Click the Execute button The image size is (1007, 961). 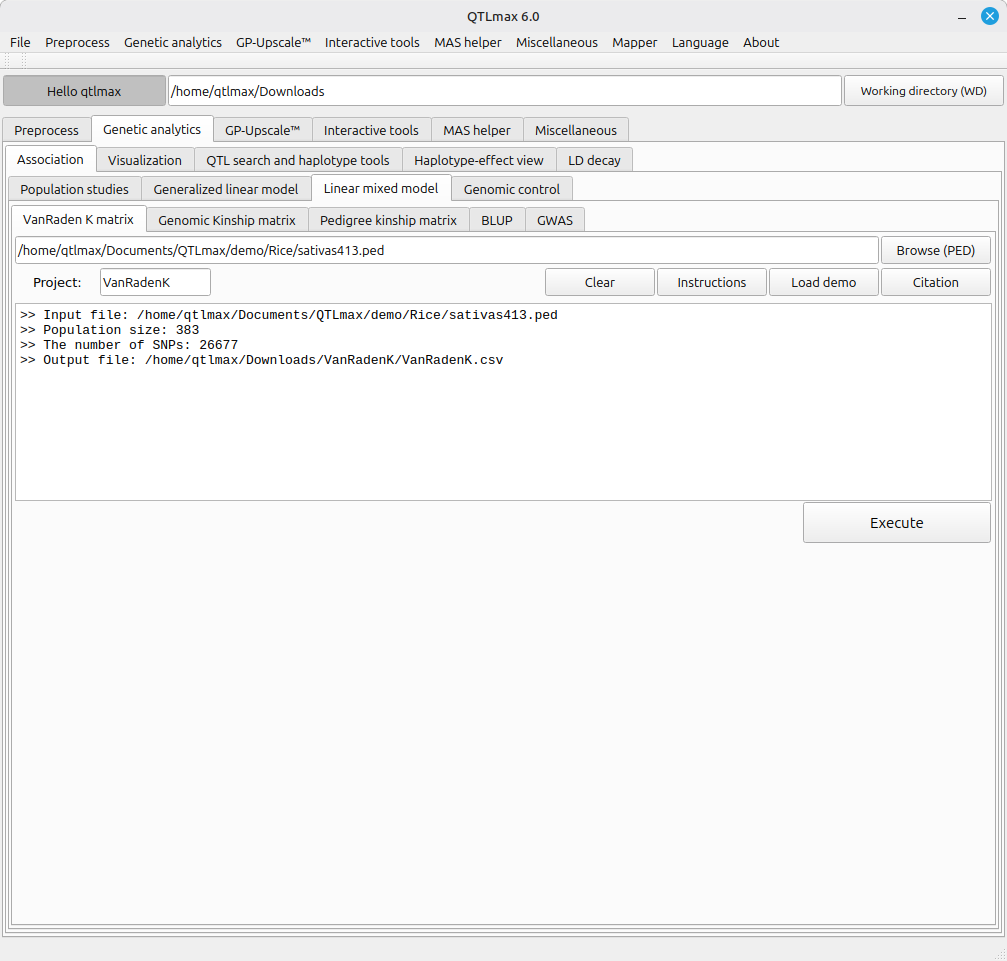click(x=896, y=523)
